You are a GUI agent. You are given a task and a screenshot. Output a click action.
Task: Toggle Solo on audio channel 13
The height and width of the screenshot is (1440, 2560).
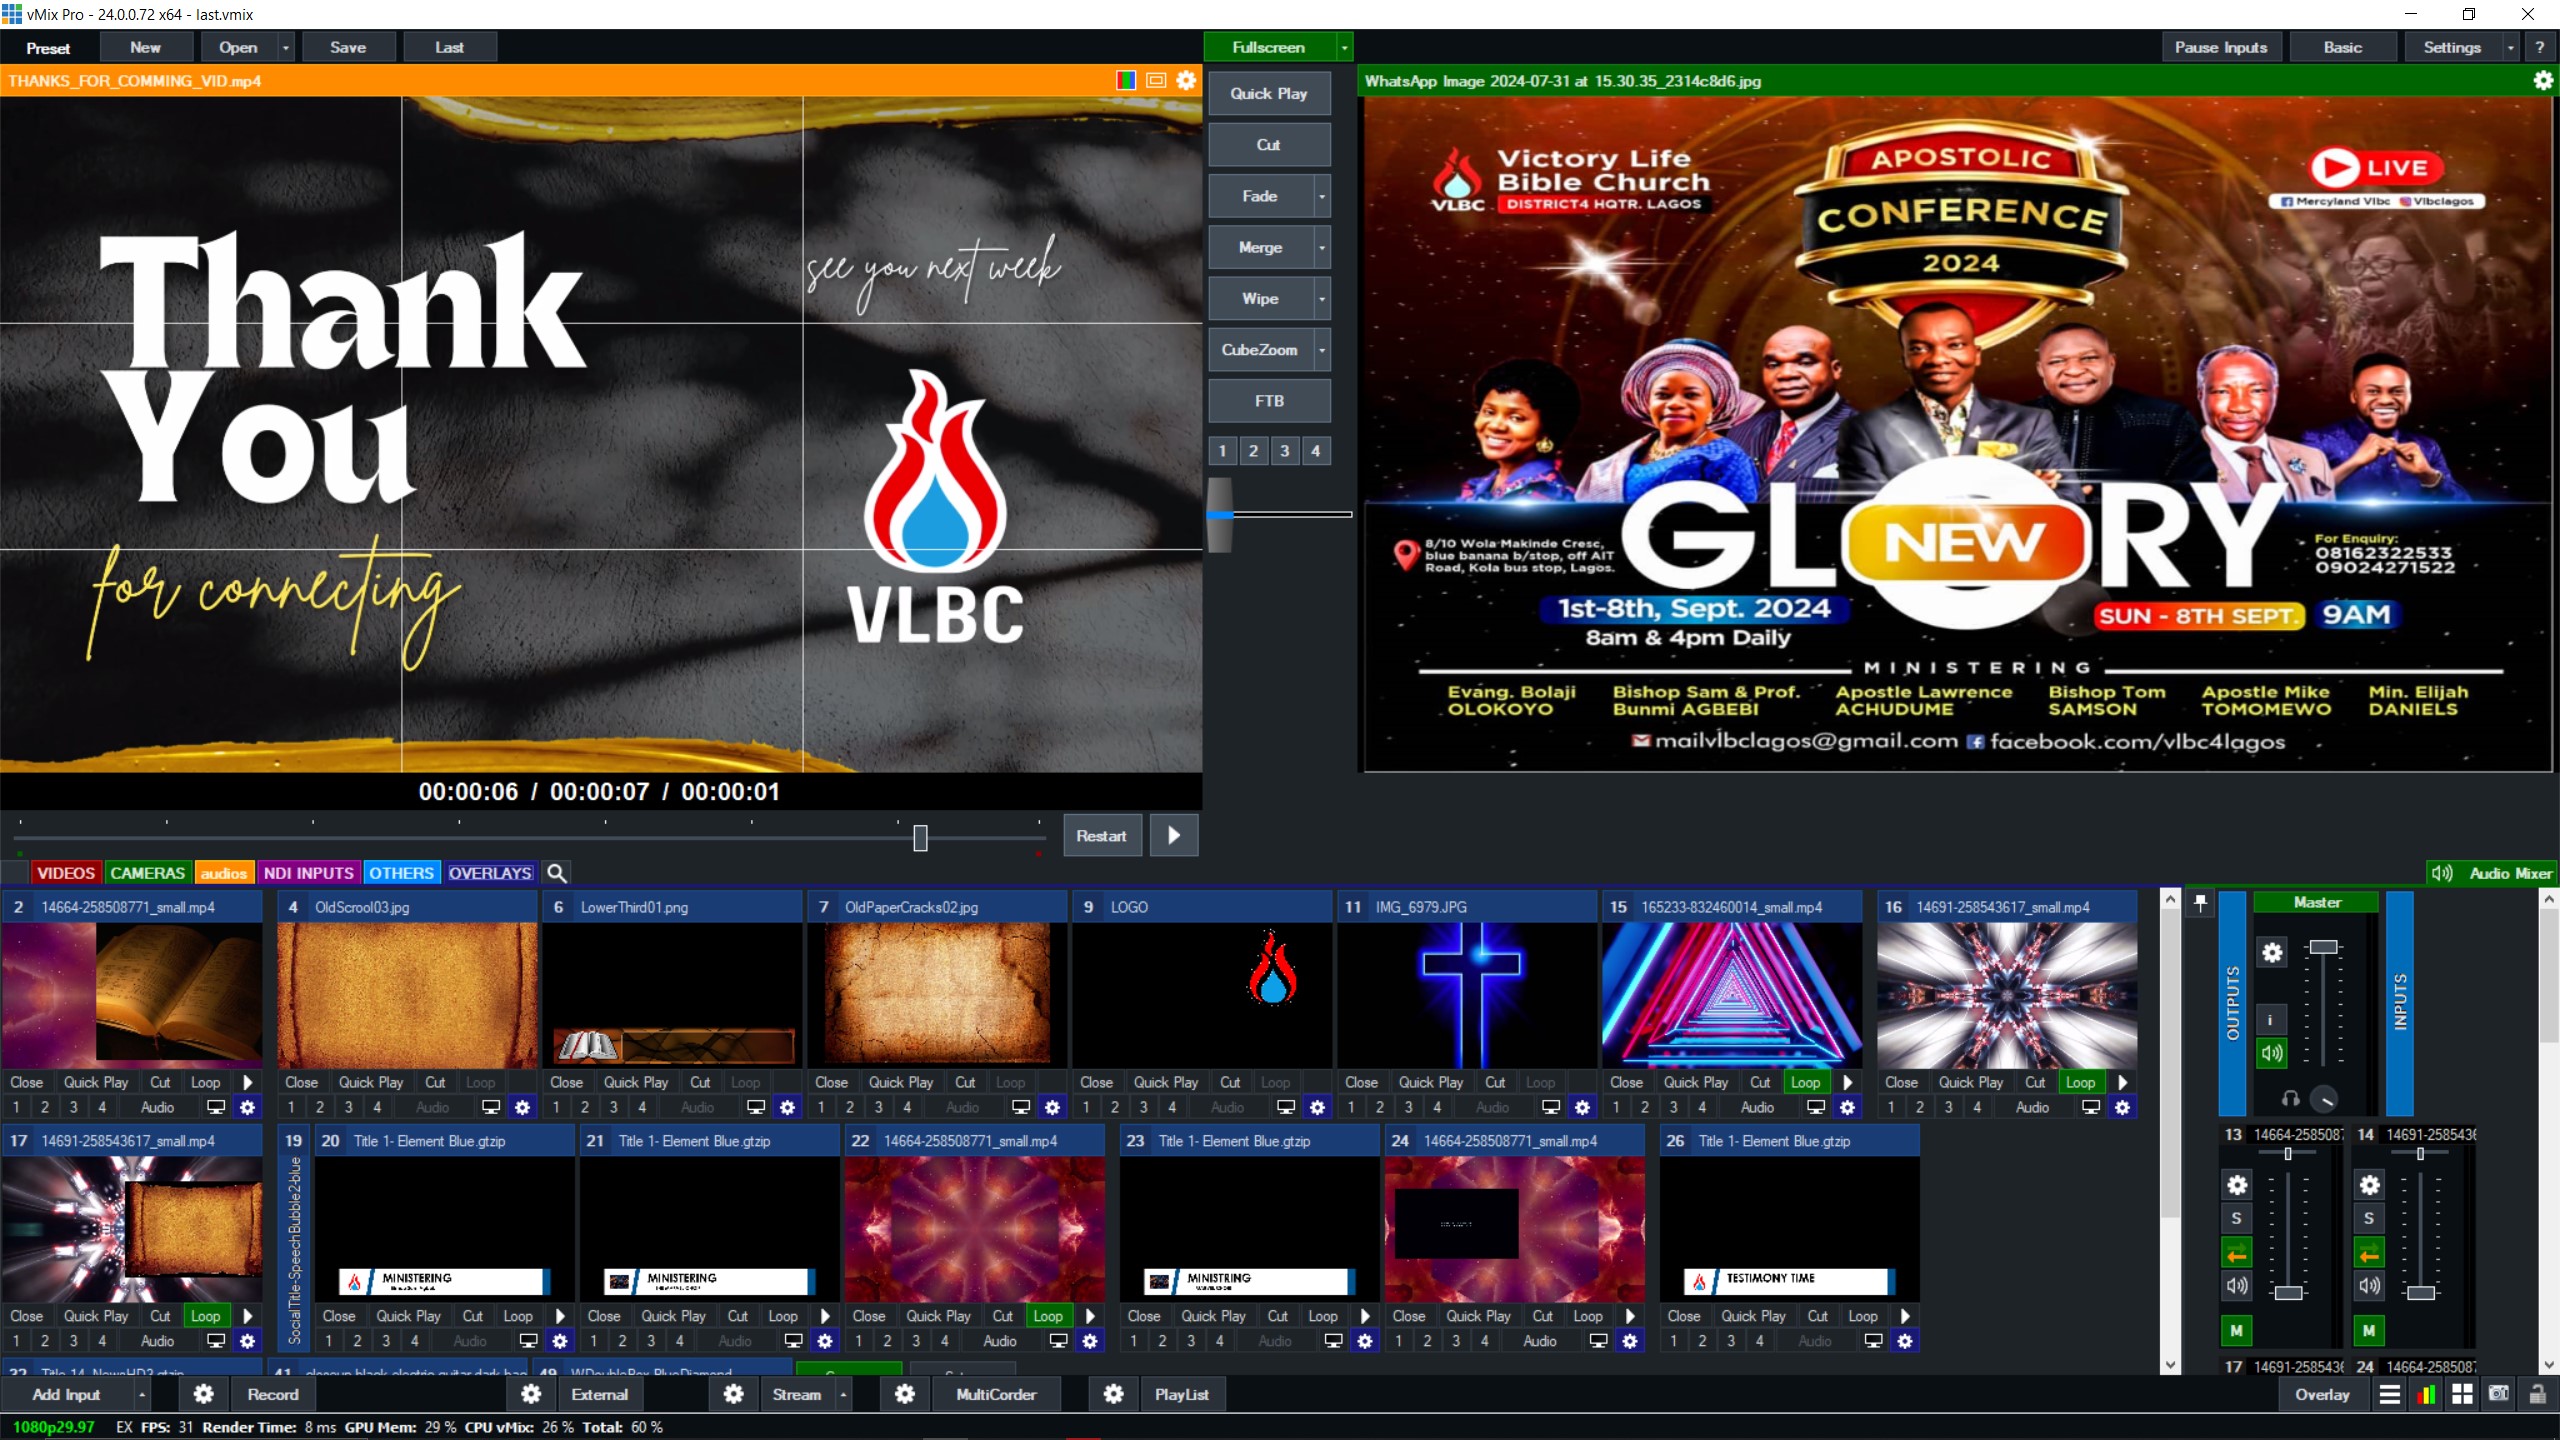[x=2237, y=1218]
